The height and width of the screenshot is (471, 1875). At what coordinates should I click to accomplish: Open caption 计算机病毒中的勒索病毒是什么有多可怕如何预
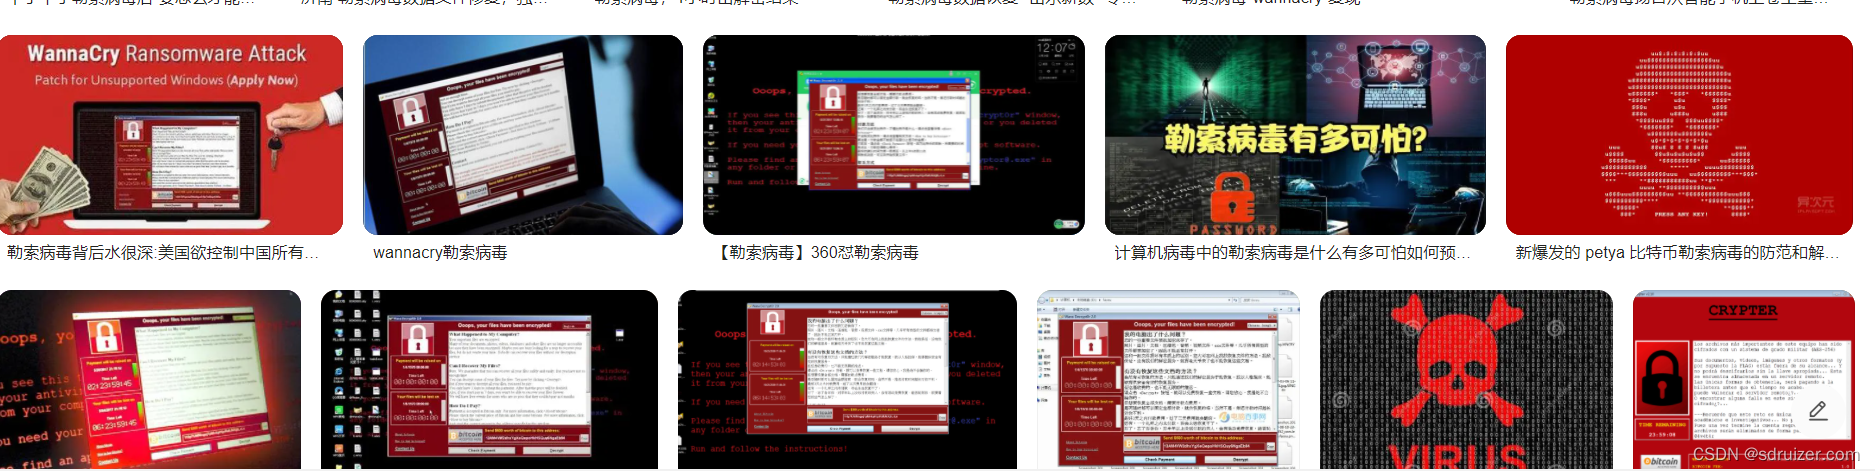[x=1292, y=253]
